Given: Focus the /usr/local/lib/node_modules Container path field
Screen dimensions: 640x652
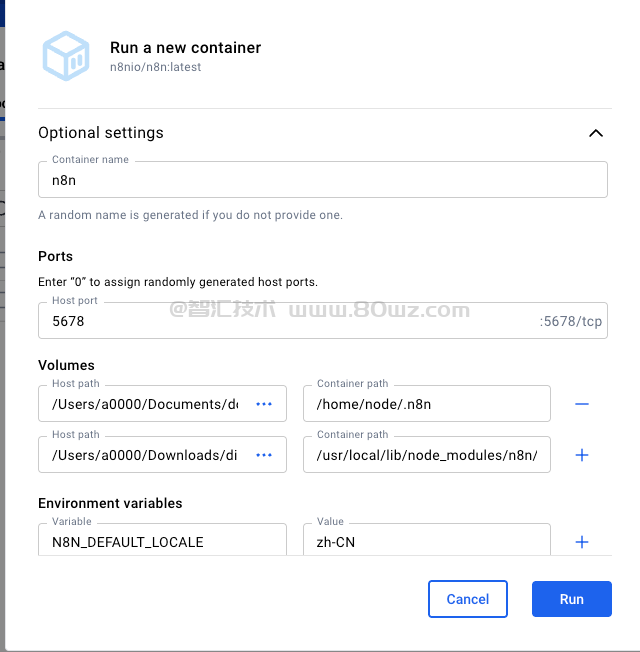Looking at the screenshot, I should 426,455.
